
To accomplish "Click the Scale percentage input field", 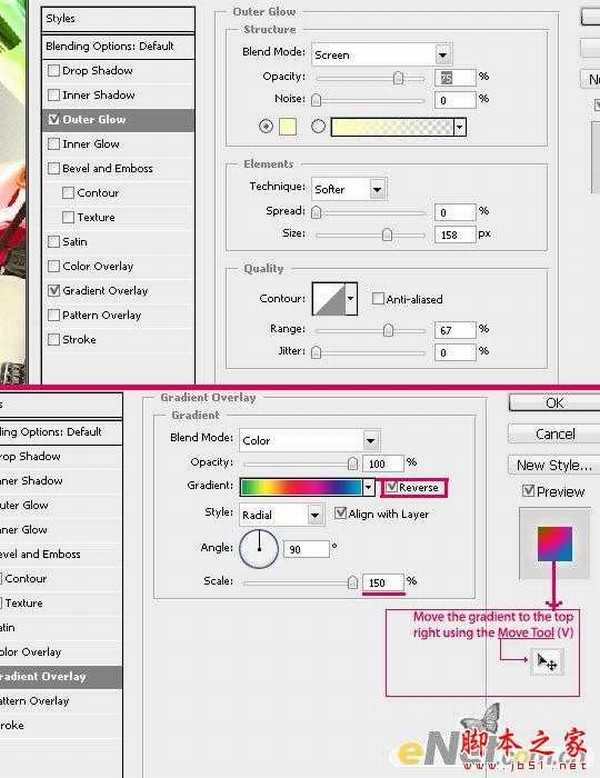I will click(382, 582).
